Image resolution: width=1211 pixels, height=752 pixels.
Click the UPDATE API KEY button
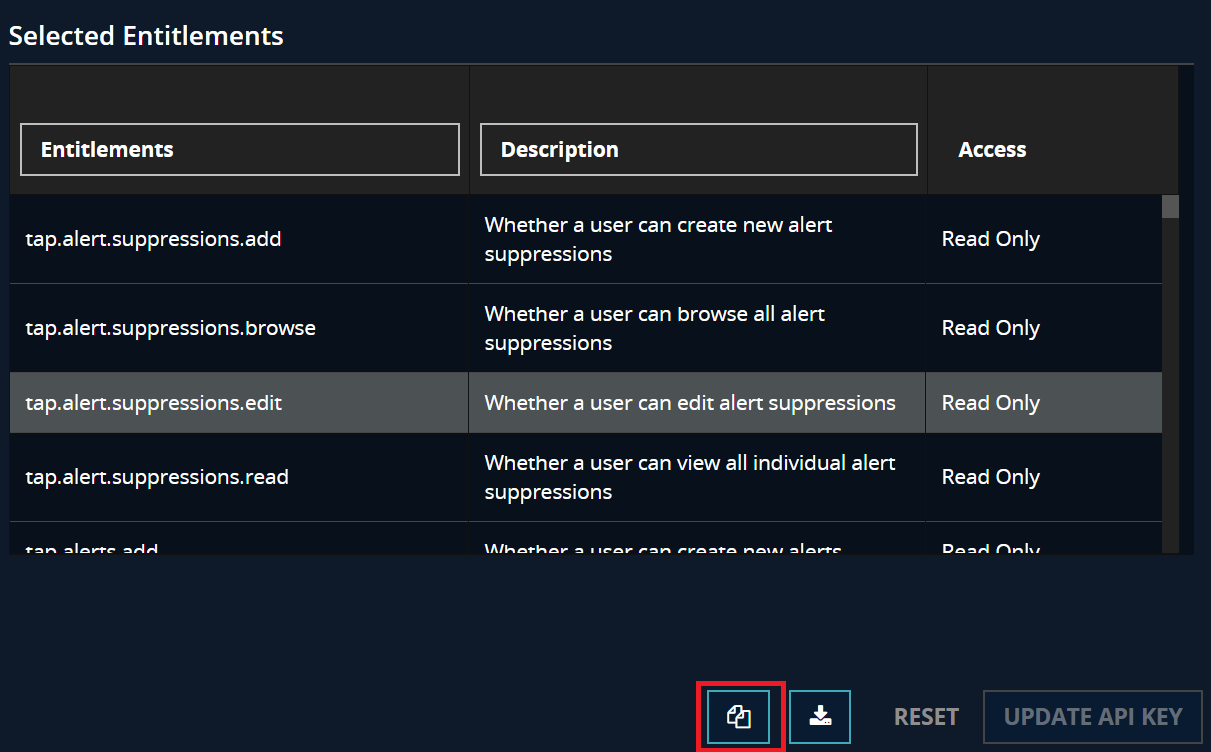click(x=1092, y=717)
